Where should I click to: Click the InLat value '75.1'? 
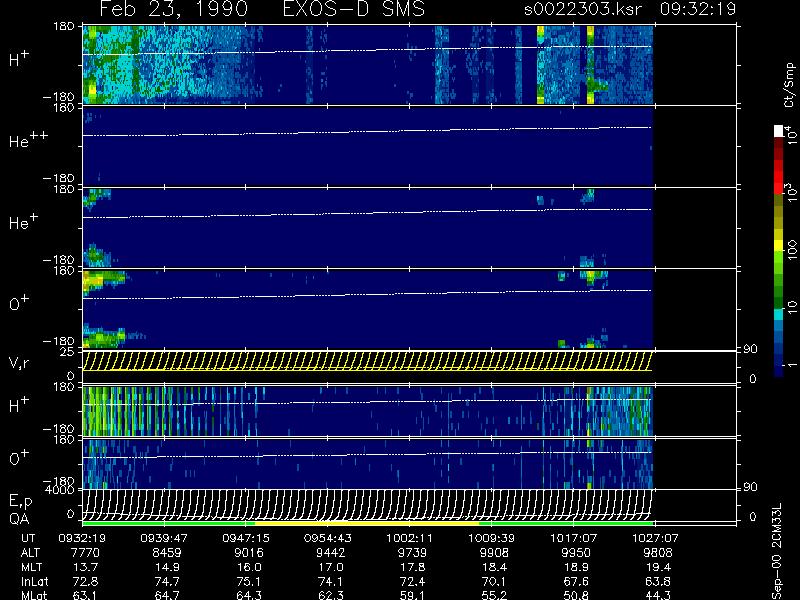(x=249, y=582)
